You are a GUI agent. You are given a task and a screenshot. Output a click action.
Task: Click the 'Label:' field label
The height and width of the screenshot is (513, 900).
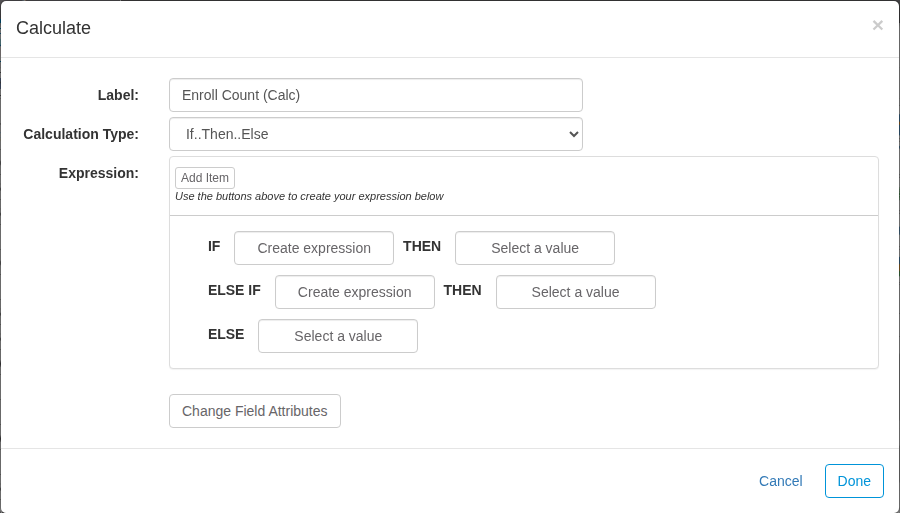(x=118, y=95)
